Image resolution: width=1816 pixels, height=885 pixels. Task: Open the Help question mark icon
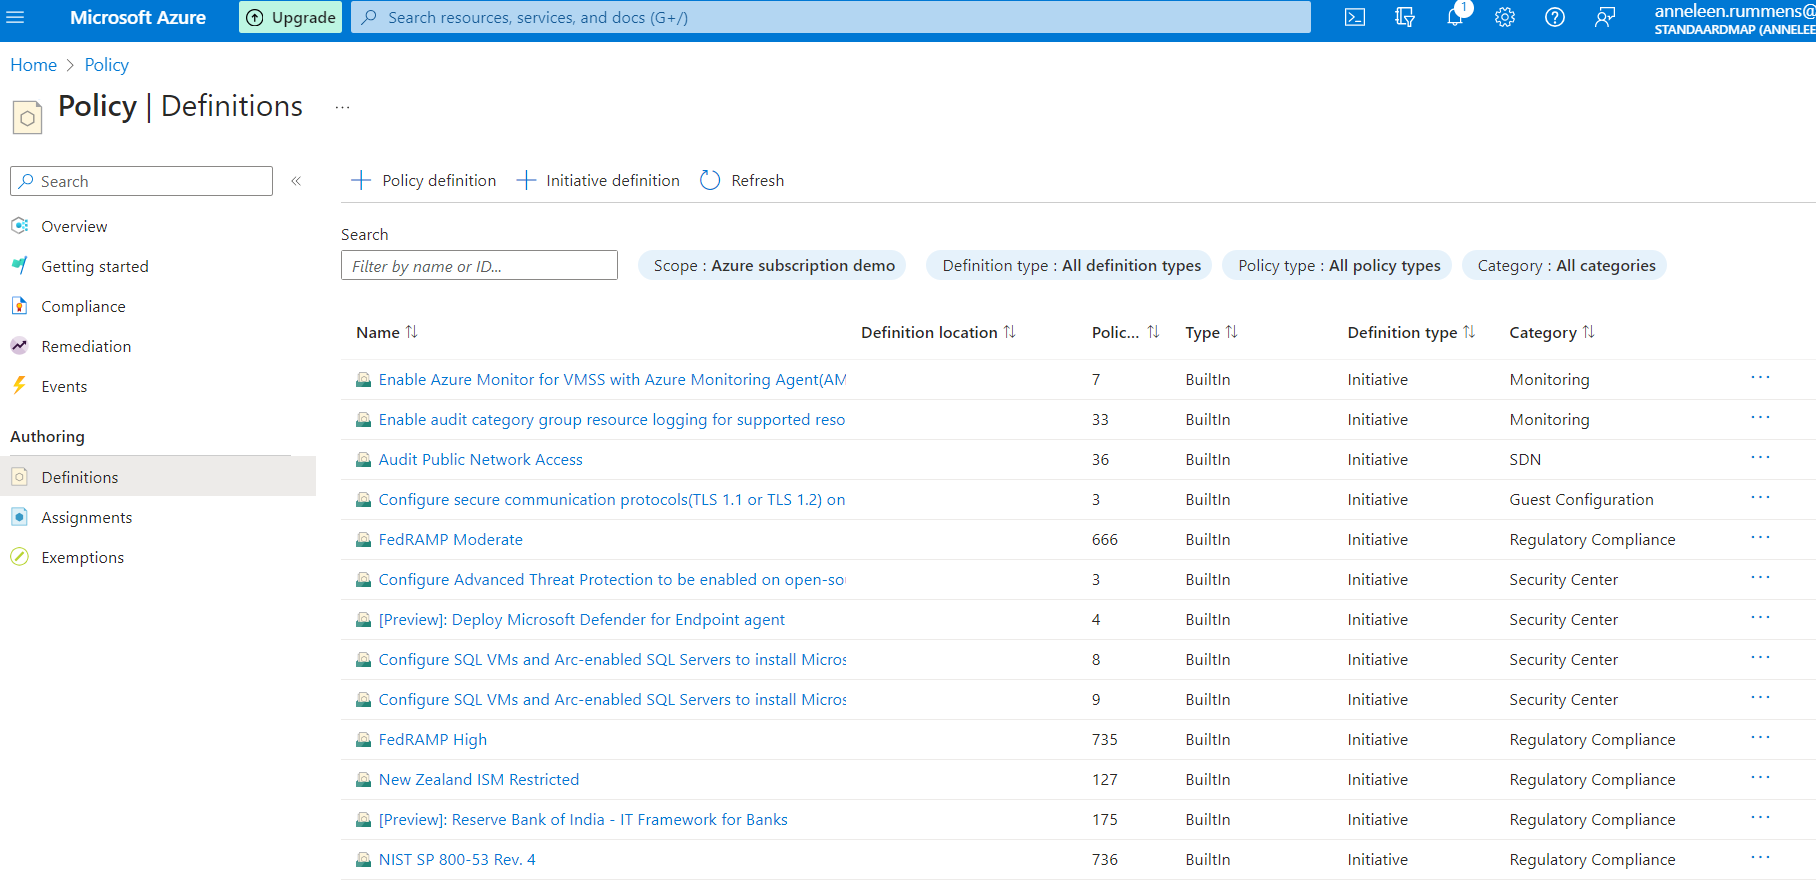(x=1555, y=17)
